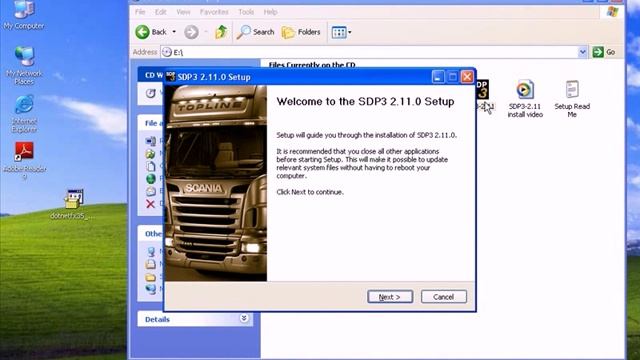640x360 pixels.
Task: Toggle the Folders pane button
Action: pos(301,32)
